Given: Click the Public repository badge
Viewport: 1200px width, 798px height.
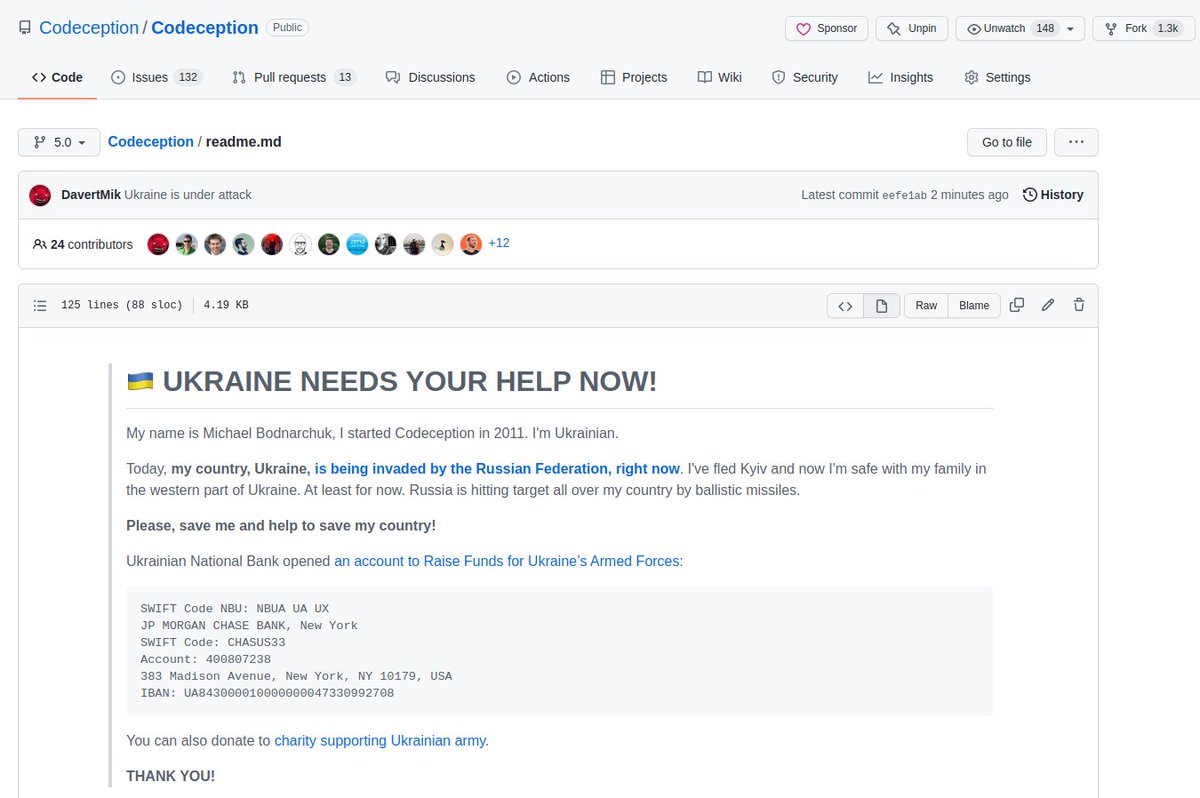Looking at the screenshot, I should [x=287, y=28].
